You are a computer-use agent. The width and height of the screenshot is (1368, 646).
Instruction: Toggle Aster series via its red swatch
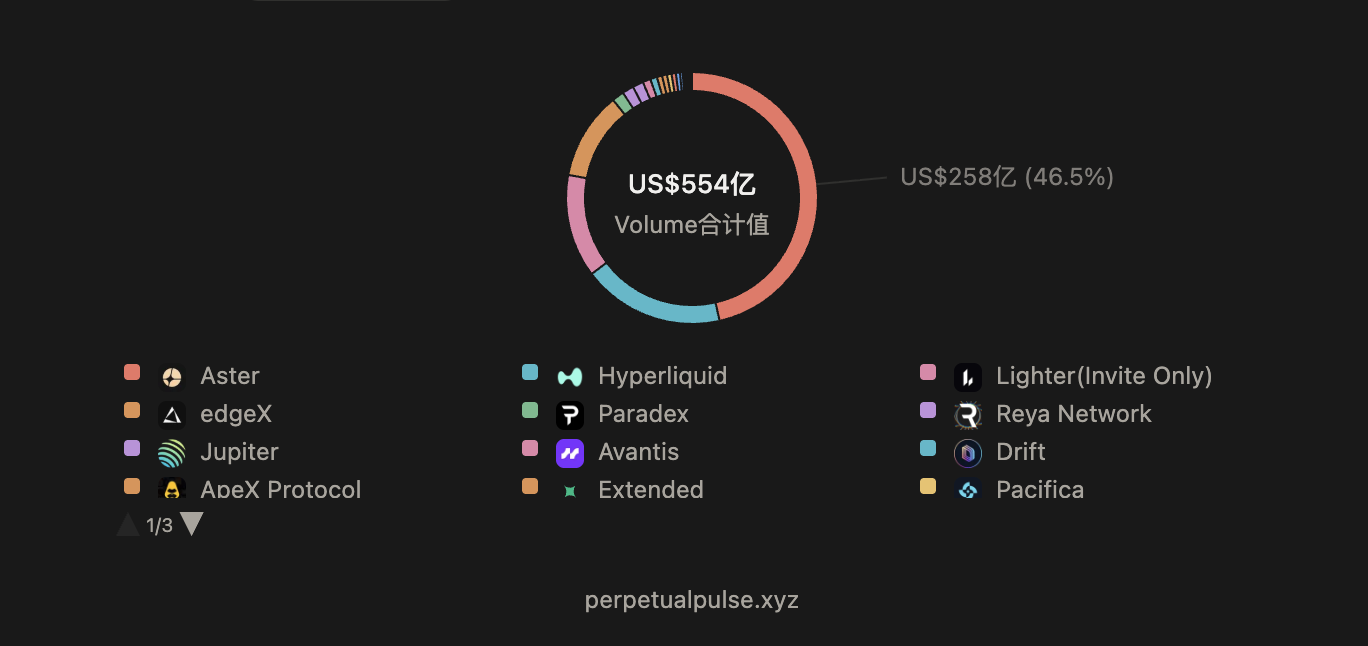[132, 373]
